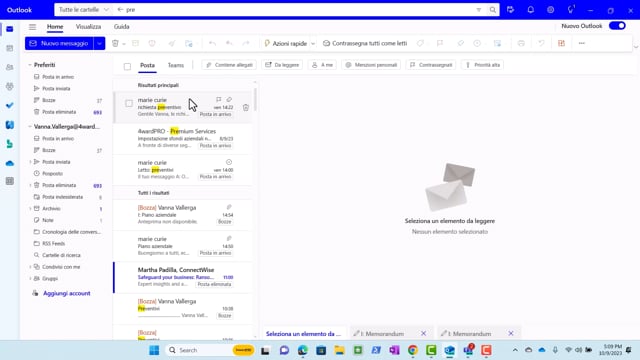The height and width of the screenshot is (360, 640).
Task: Enable the Contiene allegati filter
Action: pyautogui.click(x=229, y=65)
